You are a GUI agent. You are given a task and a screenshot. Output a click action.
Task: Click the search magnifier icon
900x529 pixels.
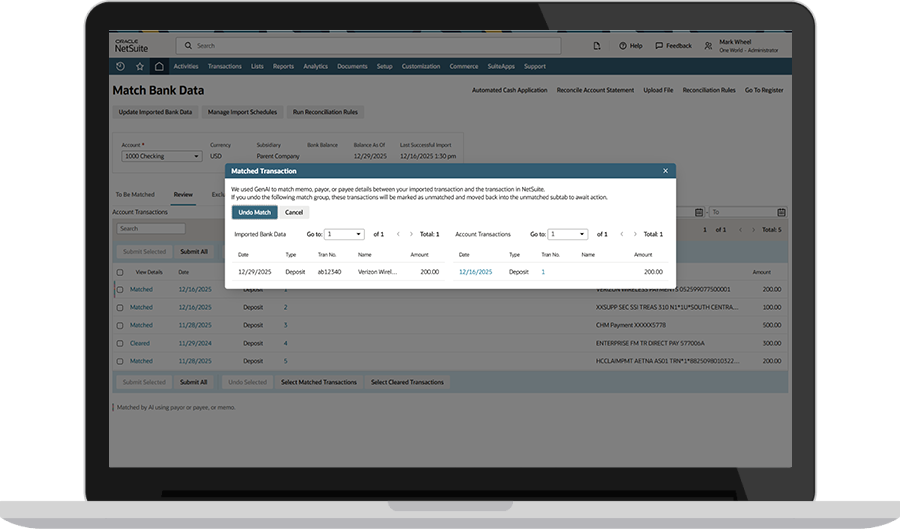[188, 46]
